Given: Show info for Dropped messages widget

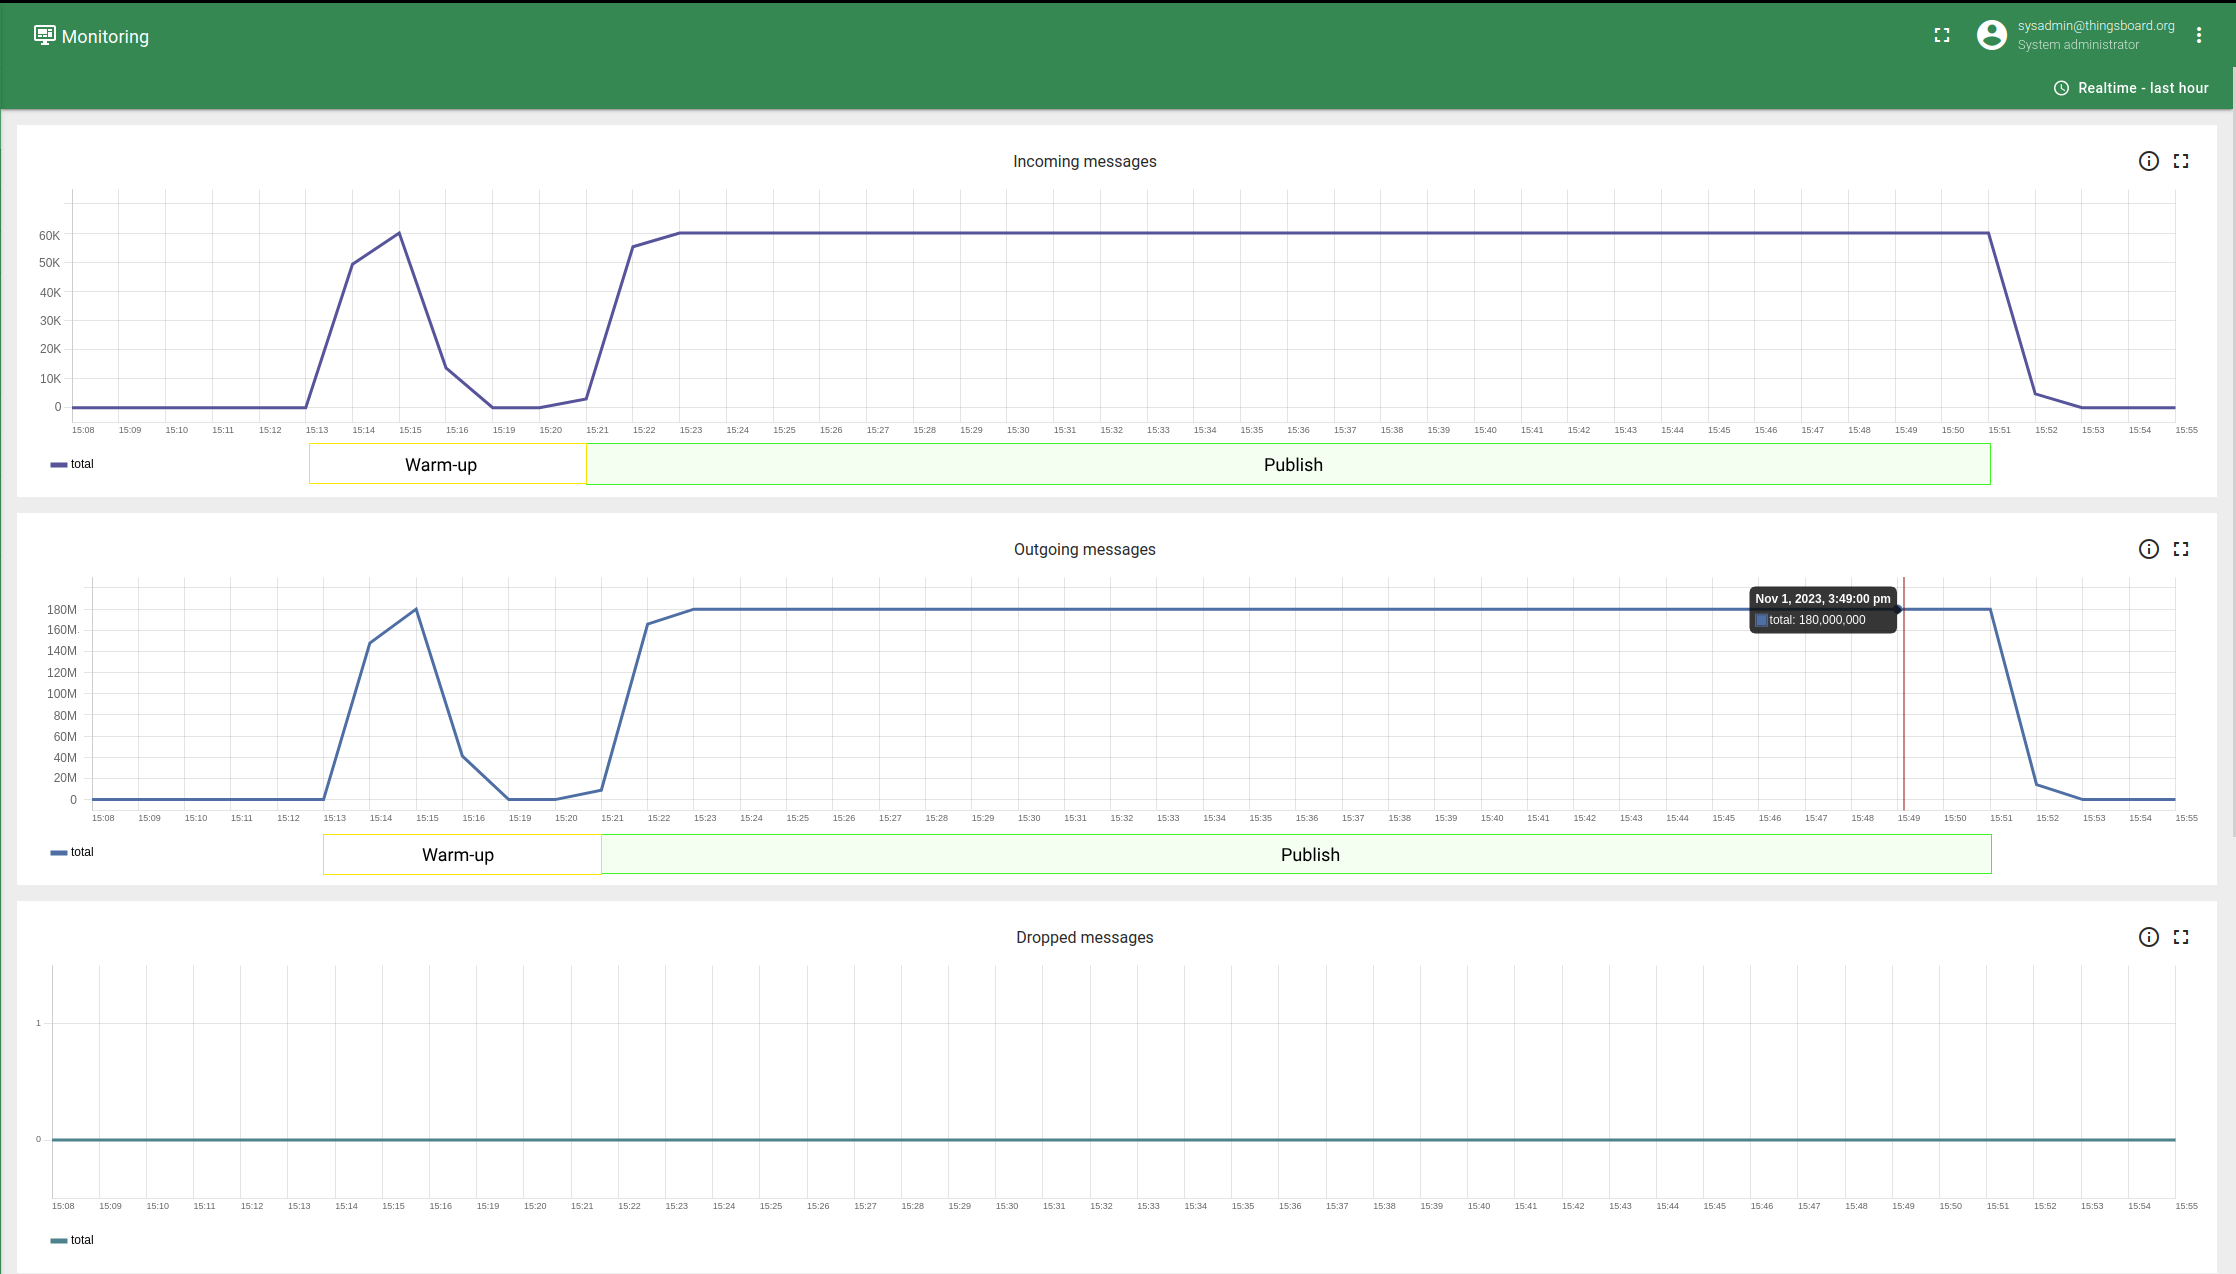Looking at the screenshot, I should point(2148,937).
